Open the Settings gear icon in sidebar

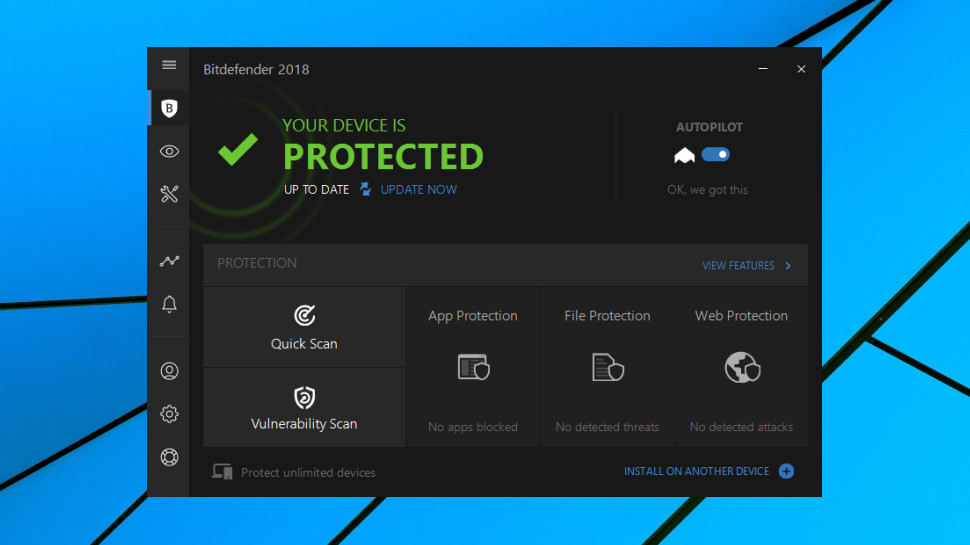pos(169,414)
